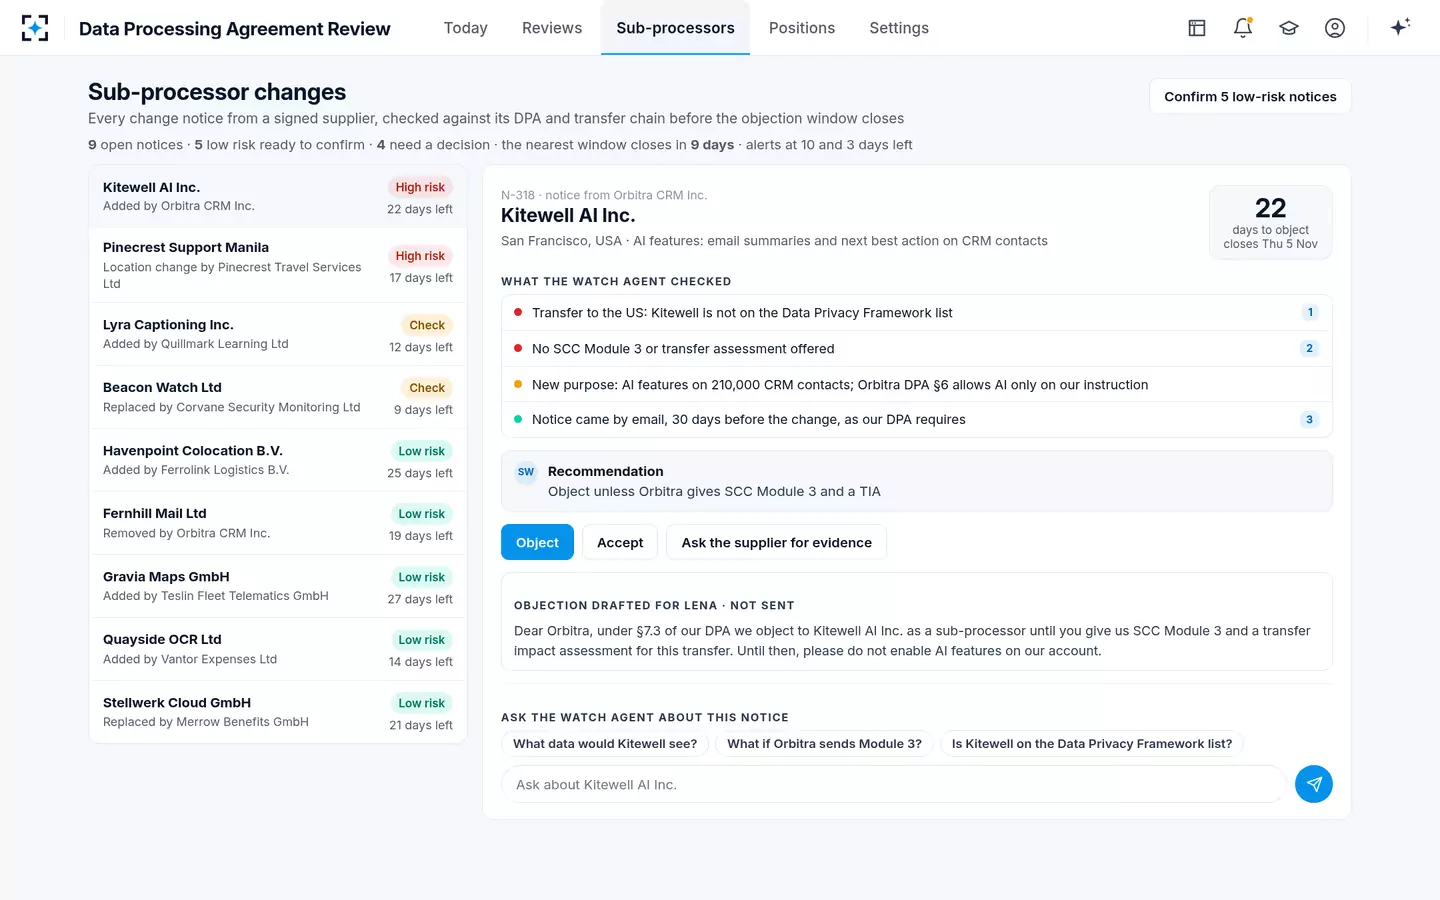The image size is (1440, 900).
Task: Focus the 'Ask about Kitewell AI Inc.' field
Action: coord(893,784)
